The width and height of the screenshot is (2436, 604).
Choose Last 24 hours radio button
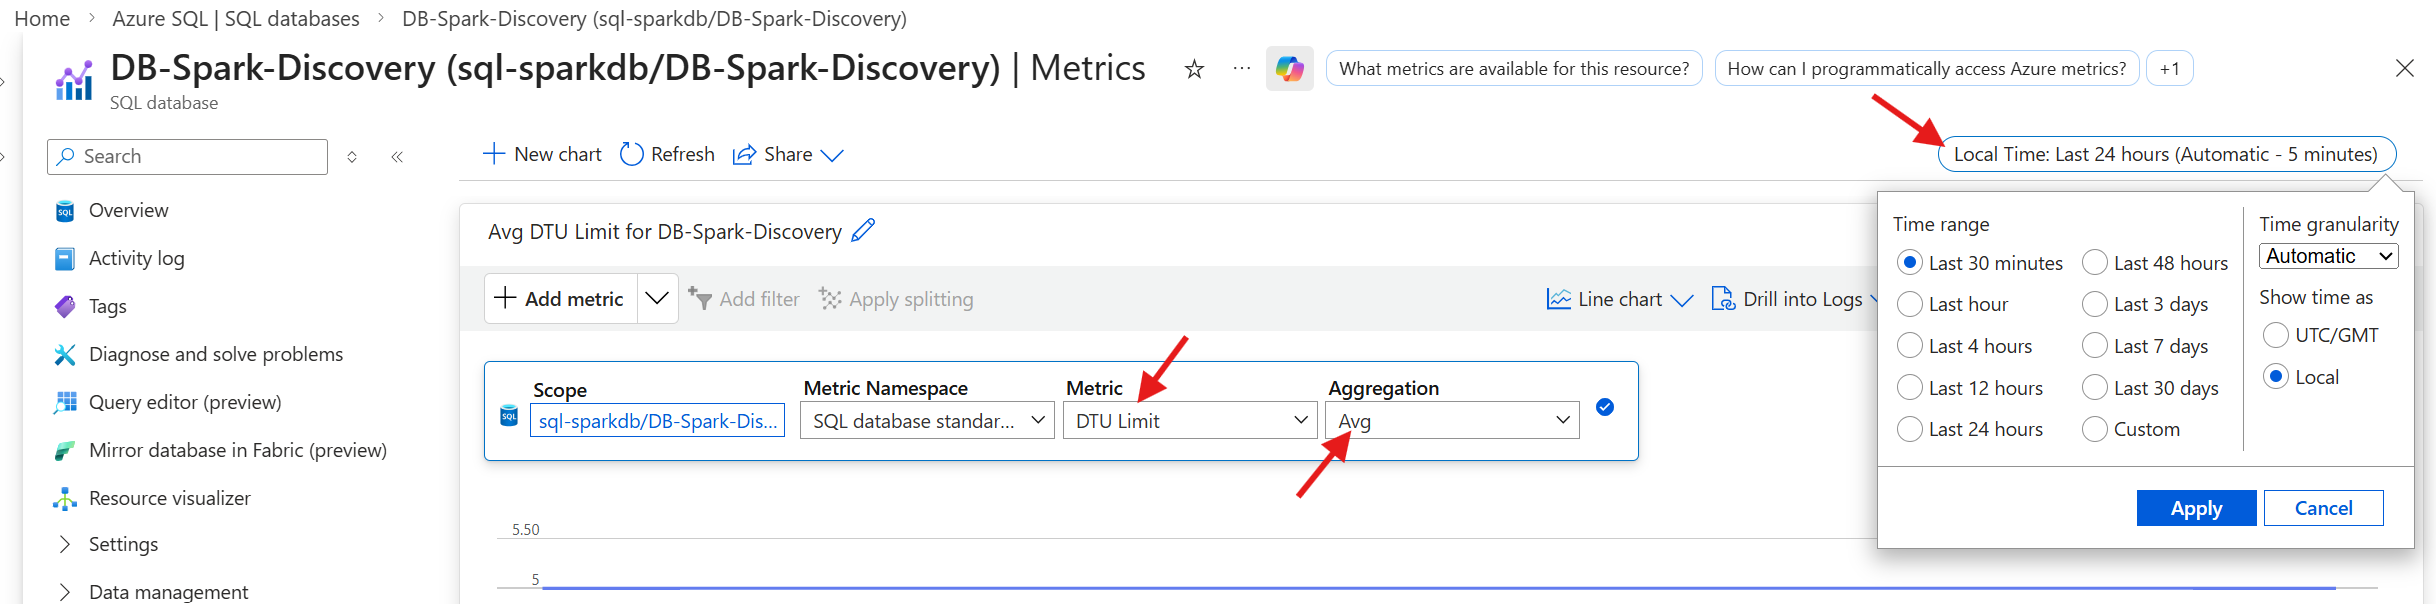(x=1910, y=429)
